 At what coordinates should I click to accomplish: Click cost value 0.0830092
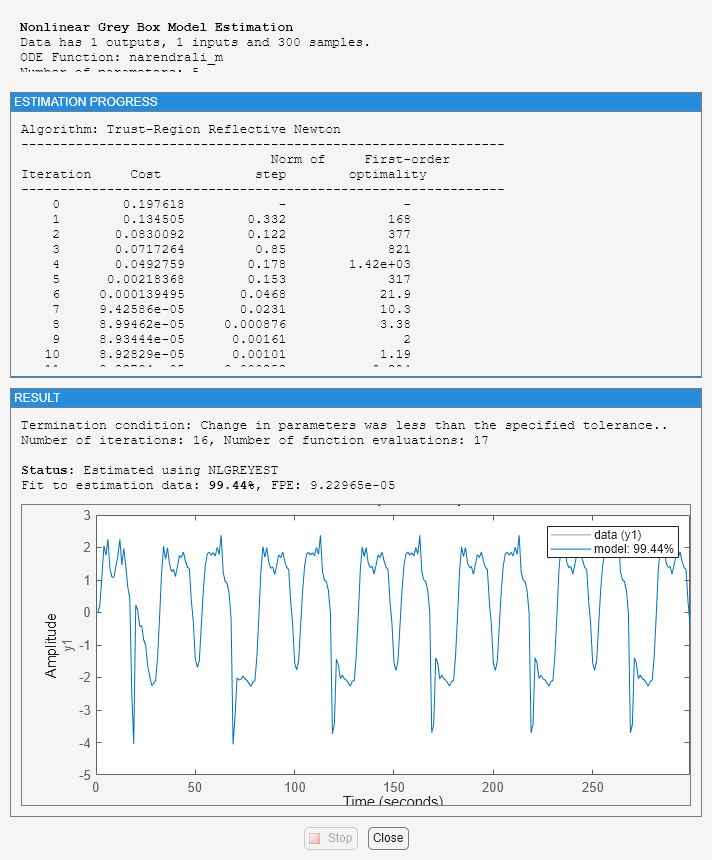(x=150, y=234)
